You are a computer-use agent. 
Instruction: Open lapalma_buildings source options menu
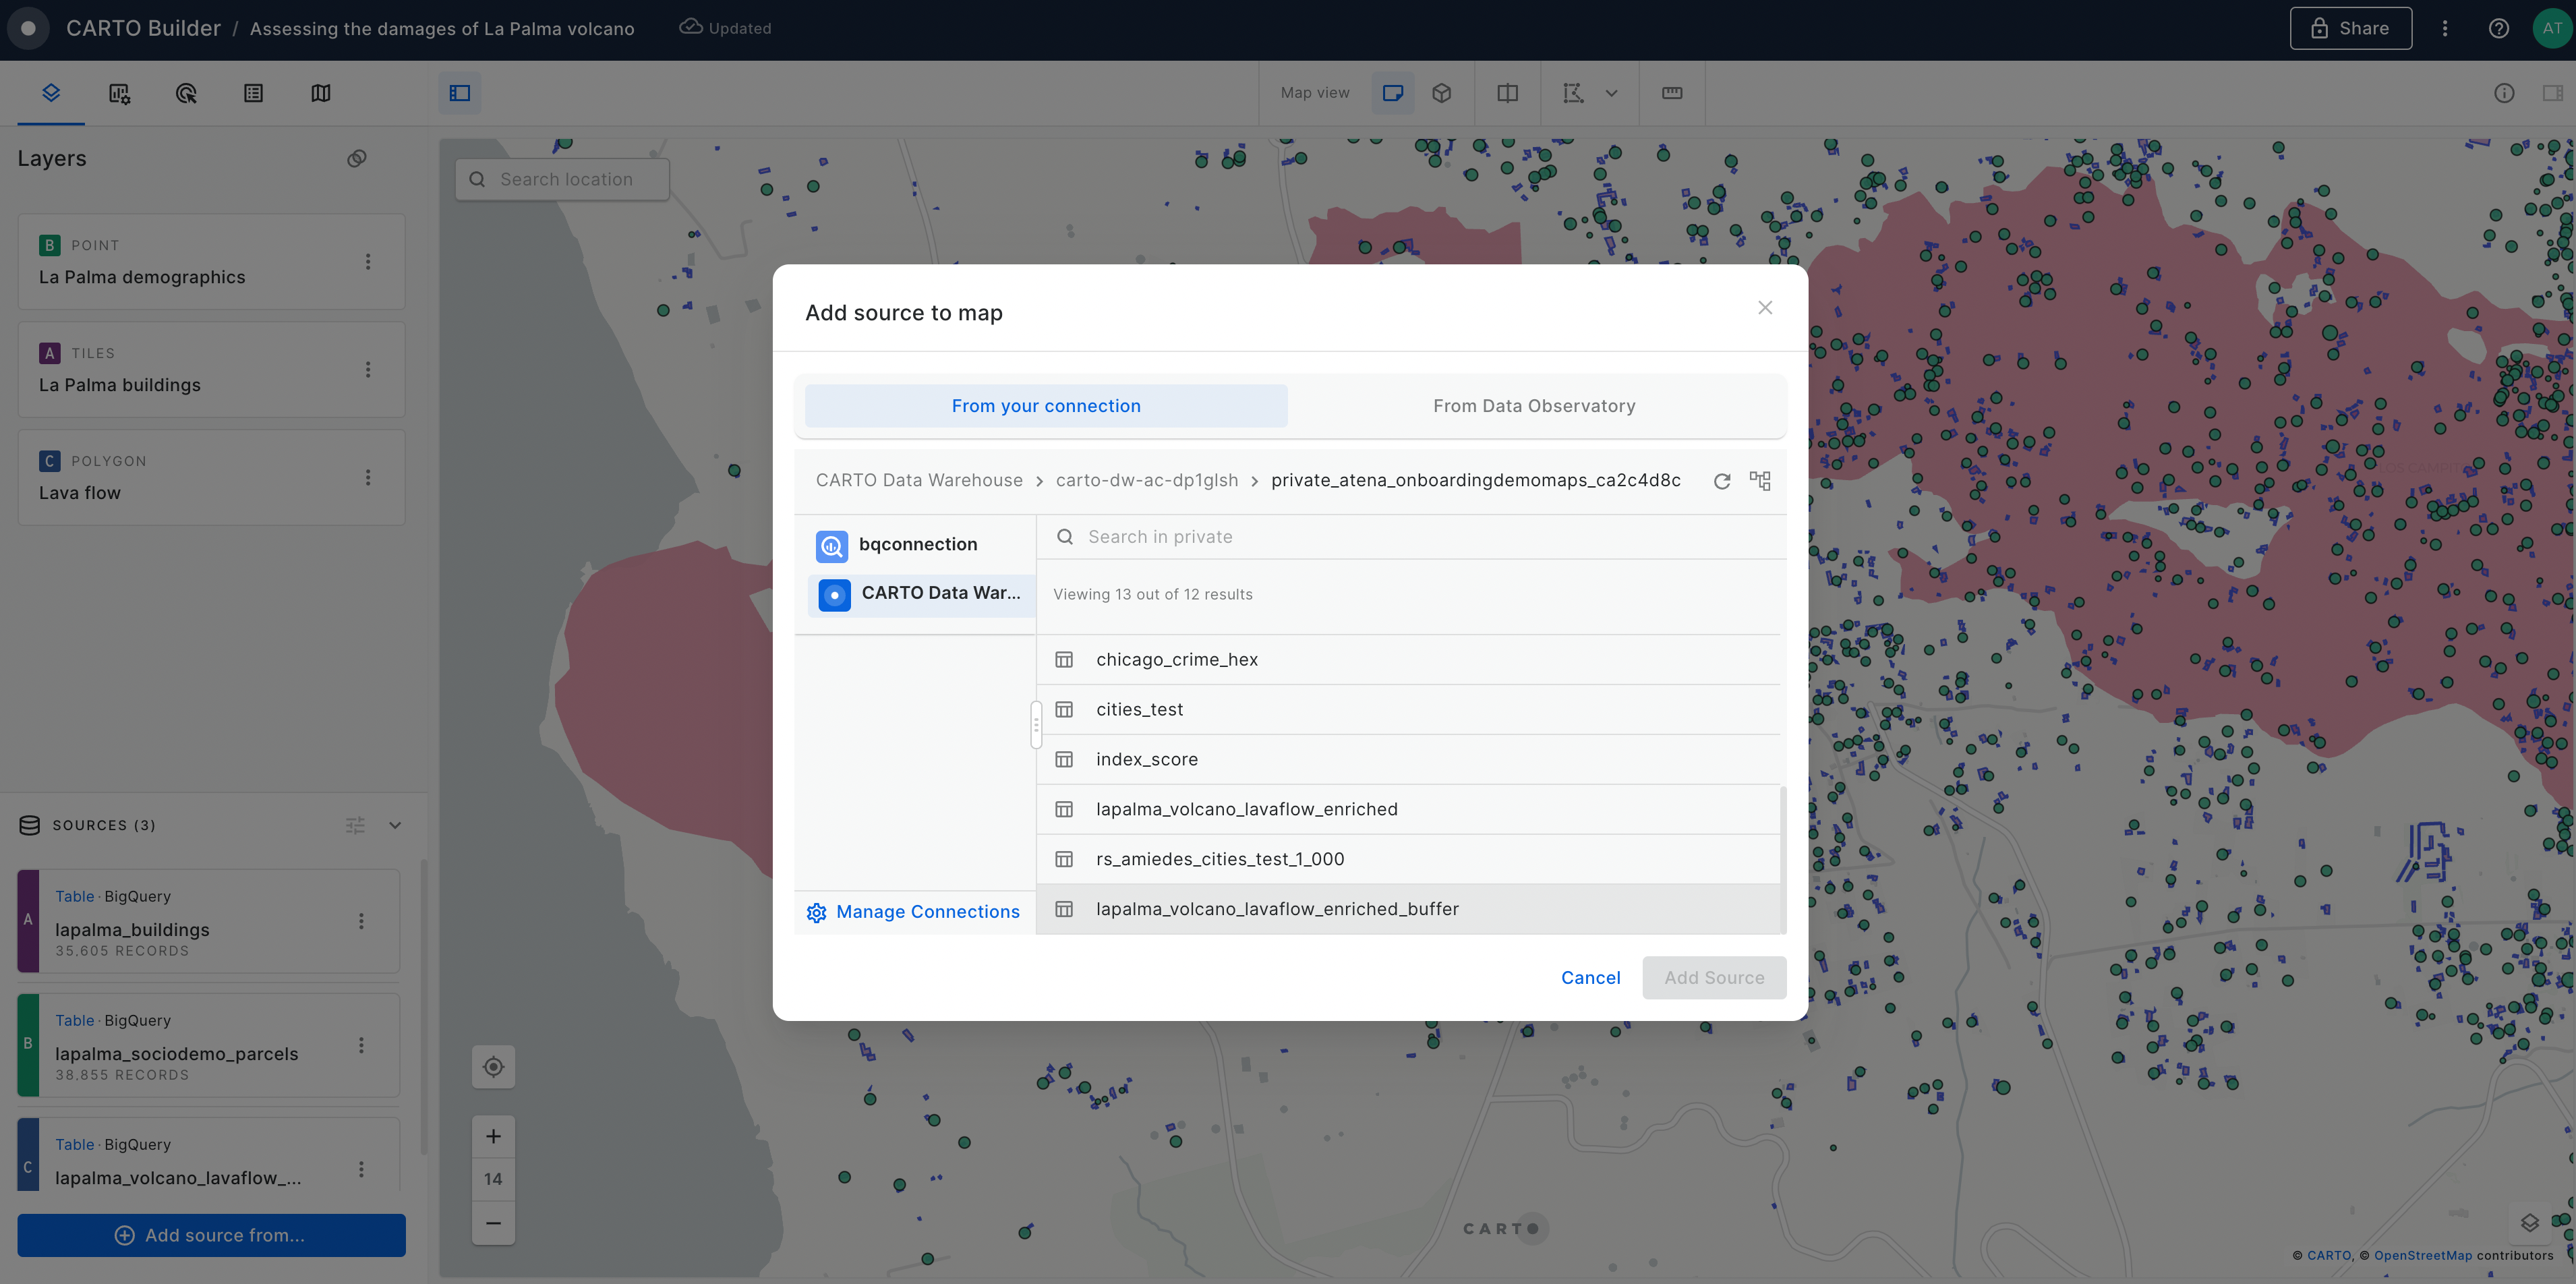point(361,921)
